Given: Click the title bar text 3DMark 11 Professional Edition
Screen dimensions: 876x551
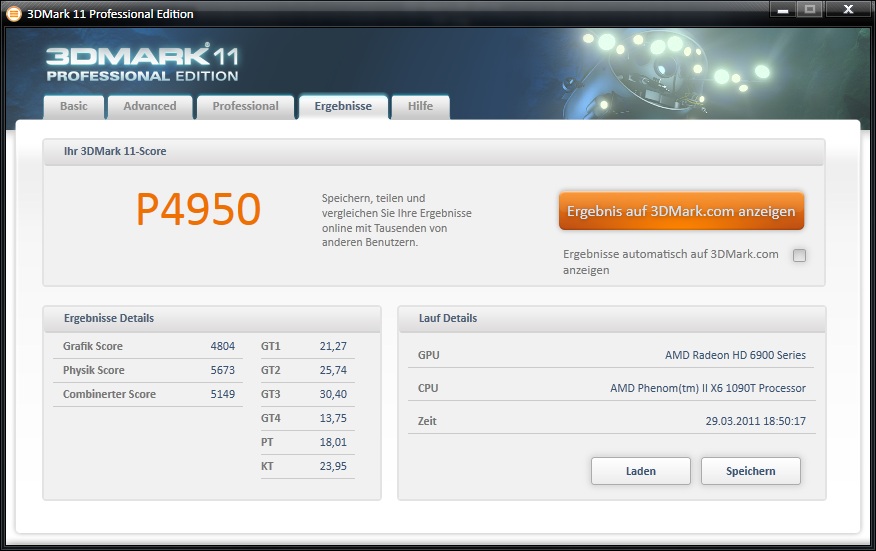Looking at the screenshot, I should click(110, 14).
